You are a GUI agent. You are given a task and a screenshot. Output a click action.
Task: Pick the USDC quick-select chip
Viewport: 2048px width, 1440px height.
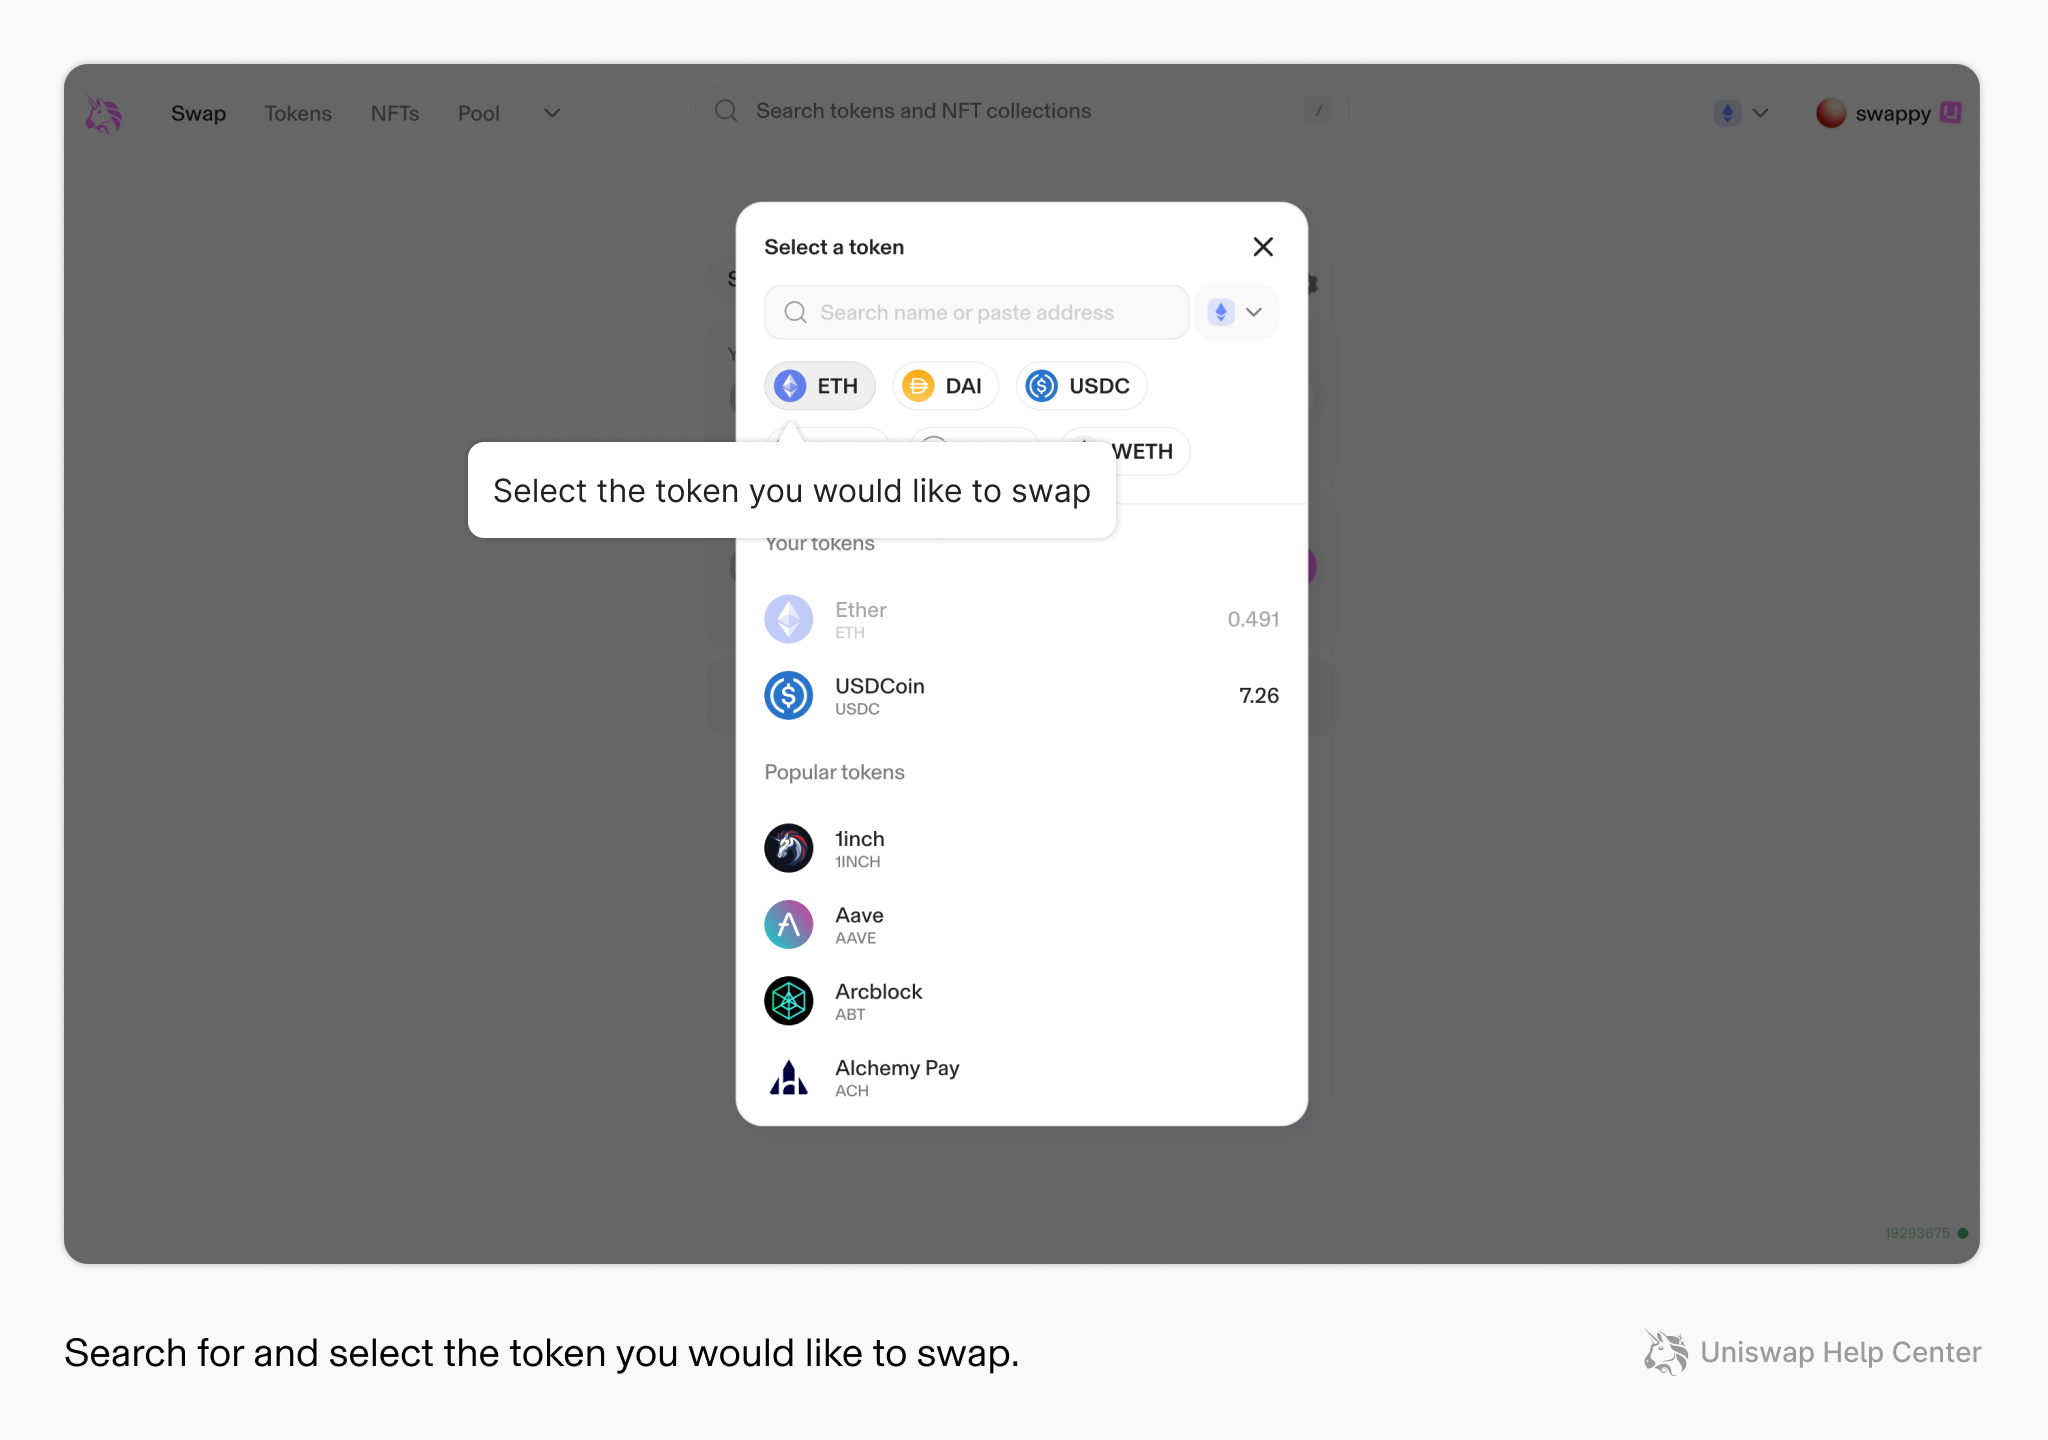[x=1081, y=386]
